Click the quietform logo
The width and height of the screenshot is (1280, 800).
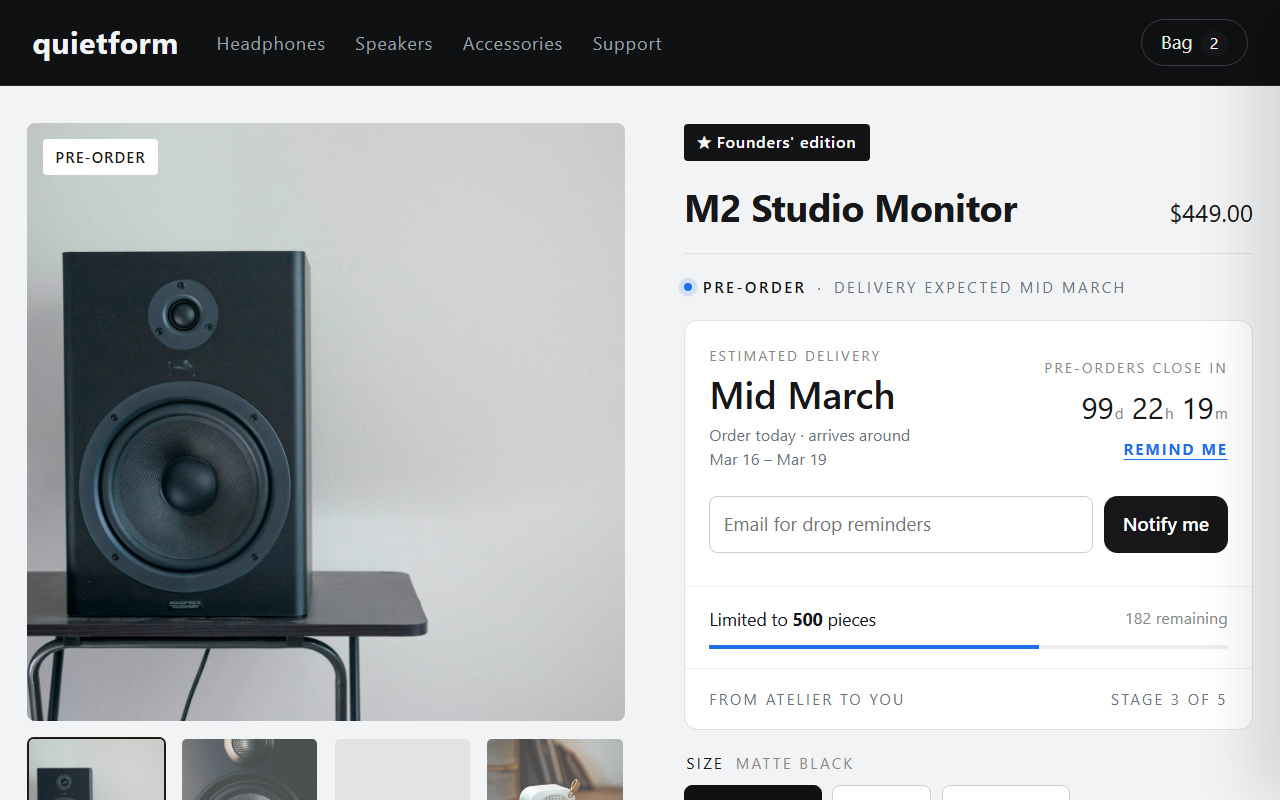105,44
